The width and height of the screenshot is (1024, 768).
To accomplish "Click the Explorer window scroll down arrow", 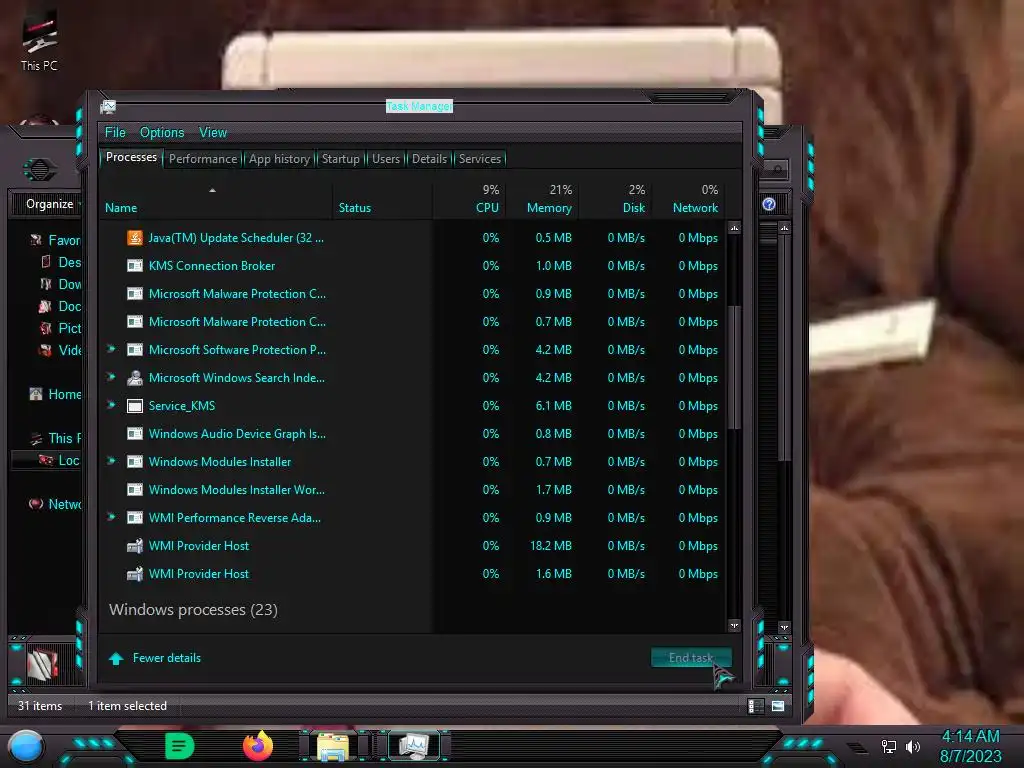I will (x=784, y=628).
